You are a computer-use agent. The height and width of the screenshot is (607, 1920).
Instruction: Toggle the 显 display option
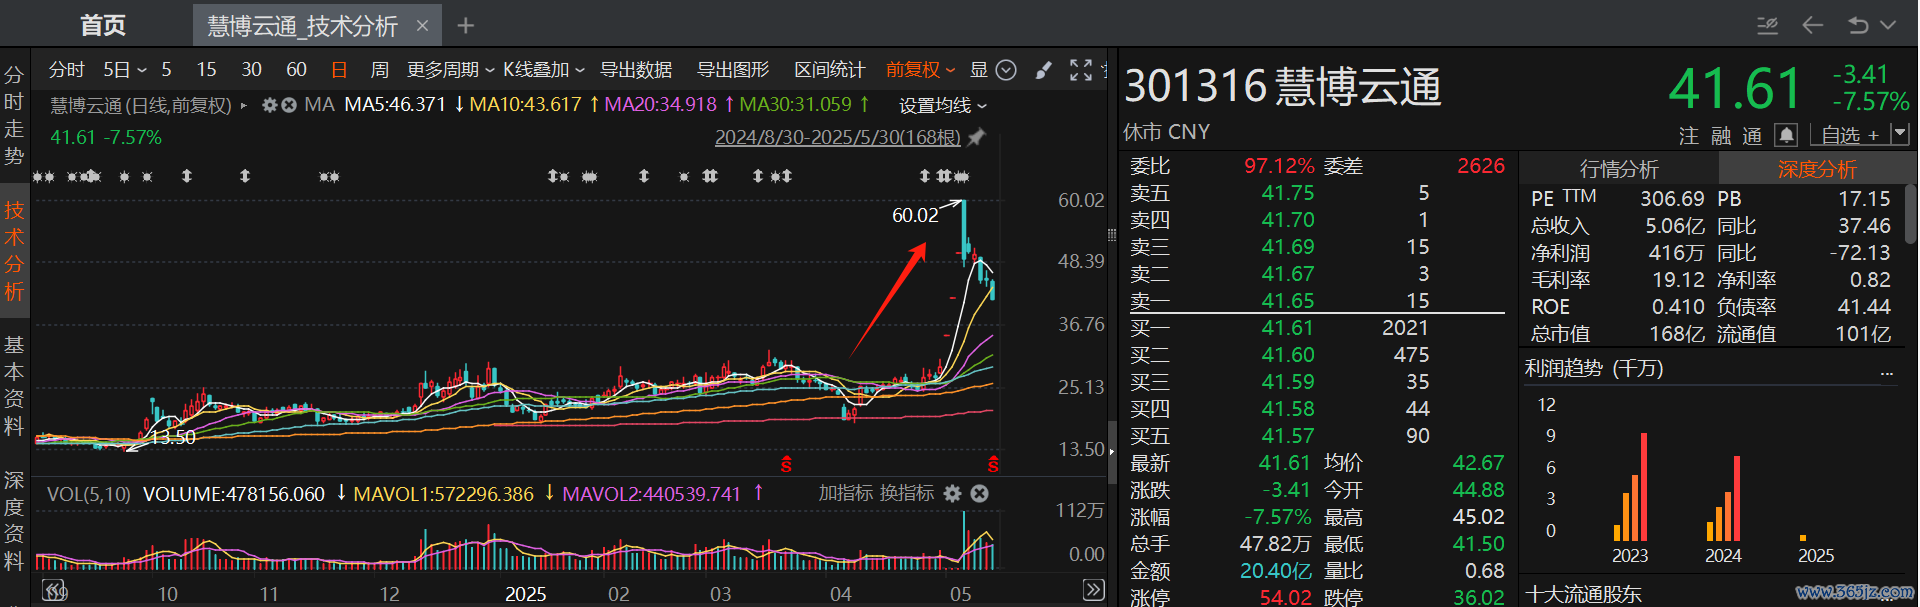pyautogui.click(x=979, y=70)
